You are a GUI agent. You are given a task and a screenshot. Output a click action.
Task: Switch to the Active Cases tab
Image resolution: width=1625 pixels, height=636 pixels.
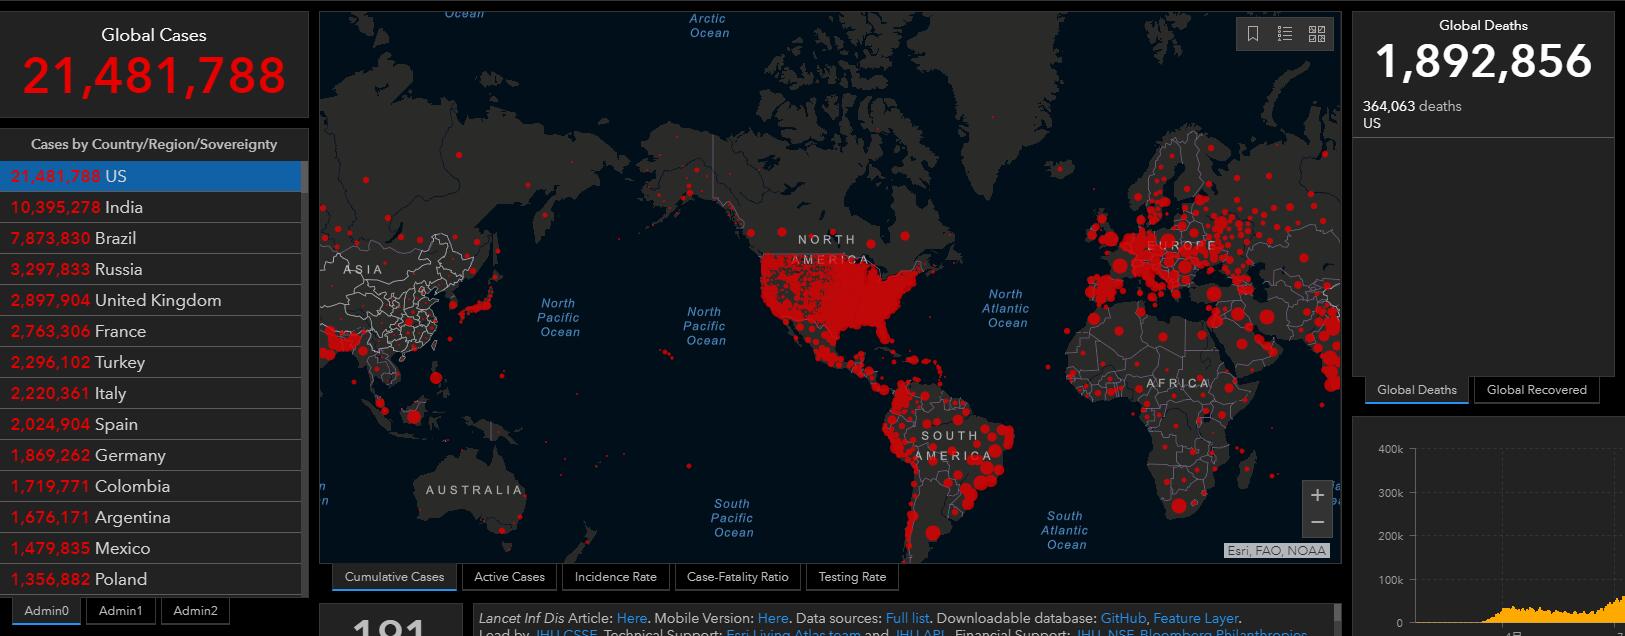pyautogui.click(x=509, y=577)
